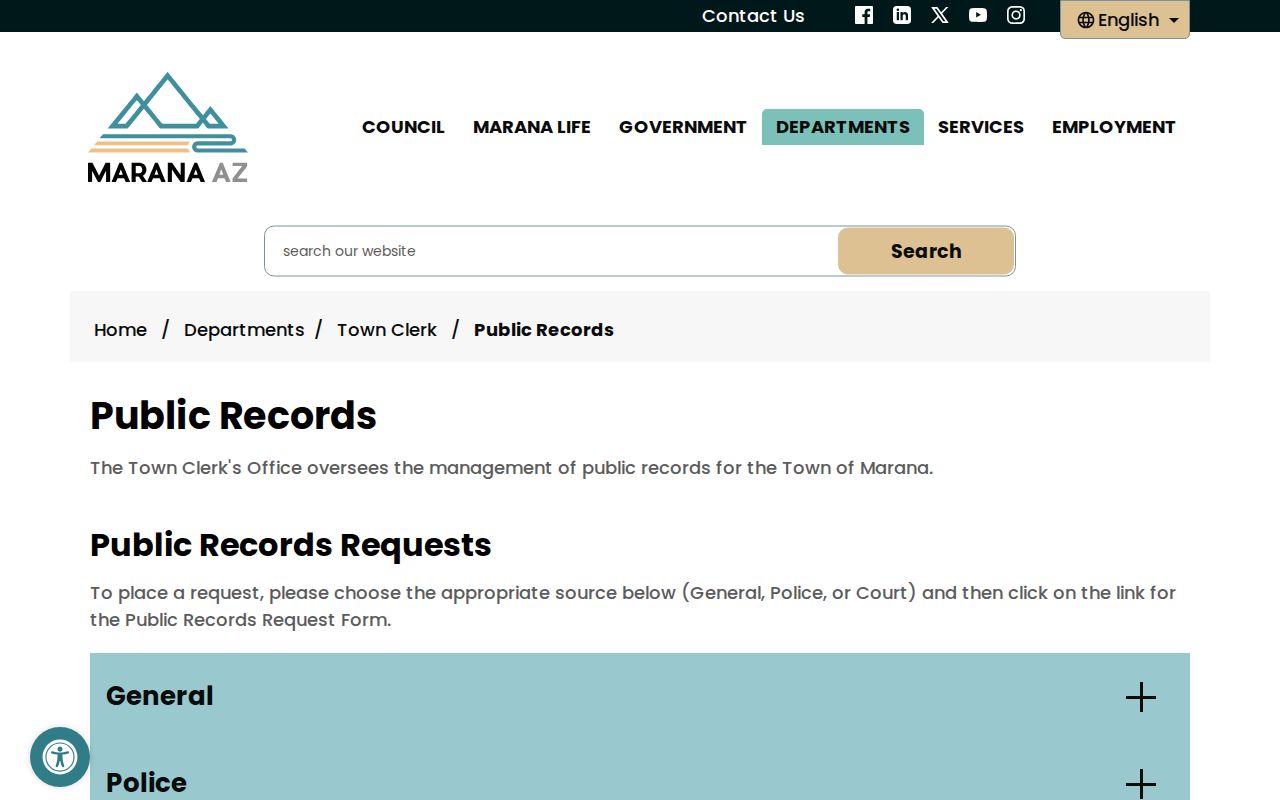Screen dimensions: 1280x800
Task: Open the Government menu
Action: (x=683, y=127)
